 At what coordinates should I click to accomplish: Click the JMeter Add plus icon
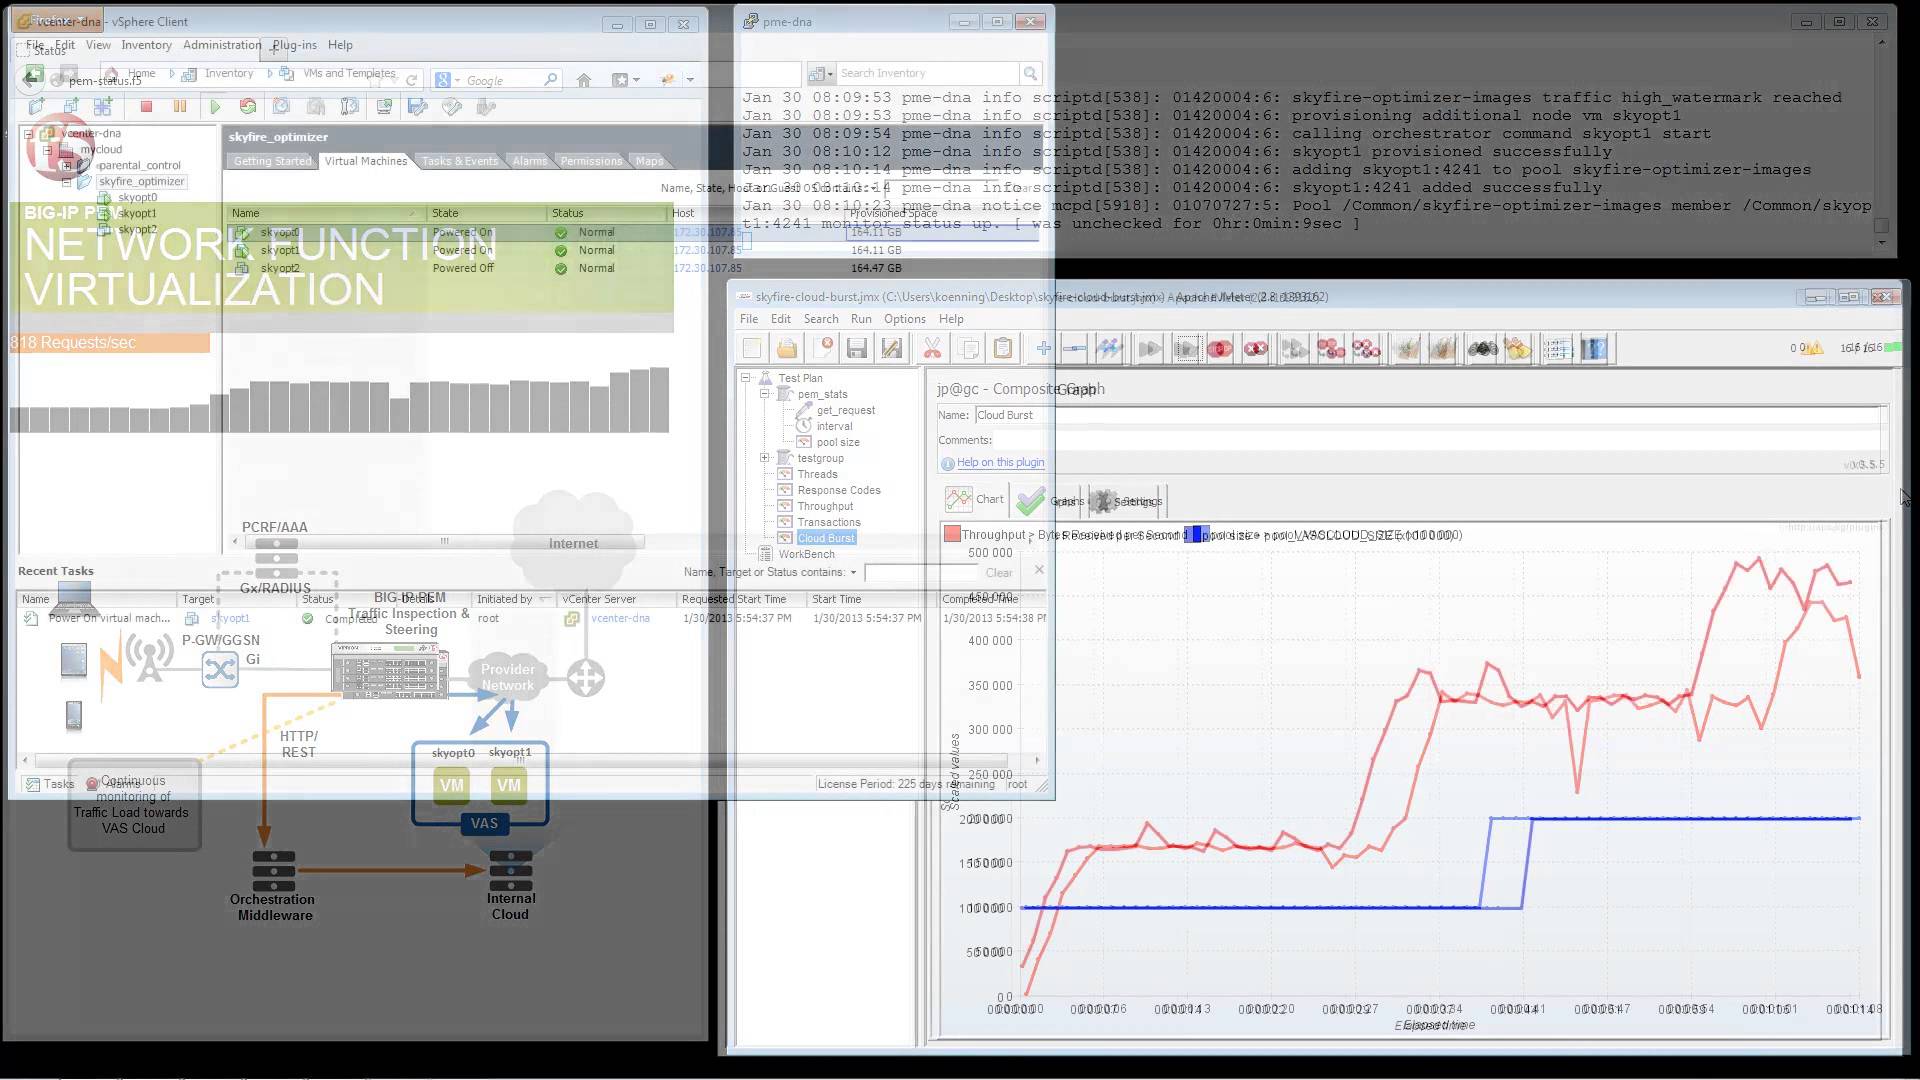click(x=1043, y=348)
